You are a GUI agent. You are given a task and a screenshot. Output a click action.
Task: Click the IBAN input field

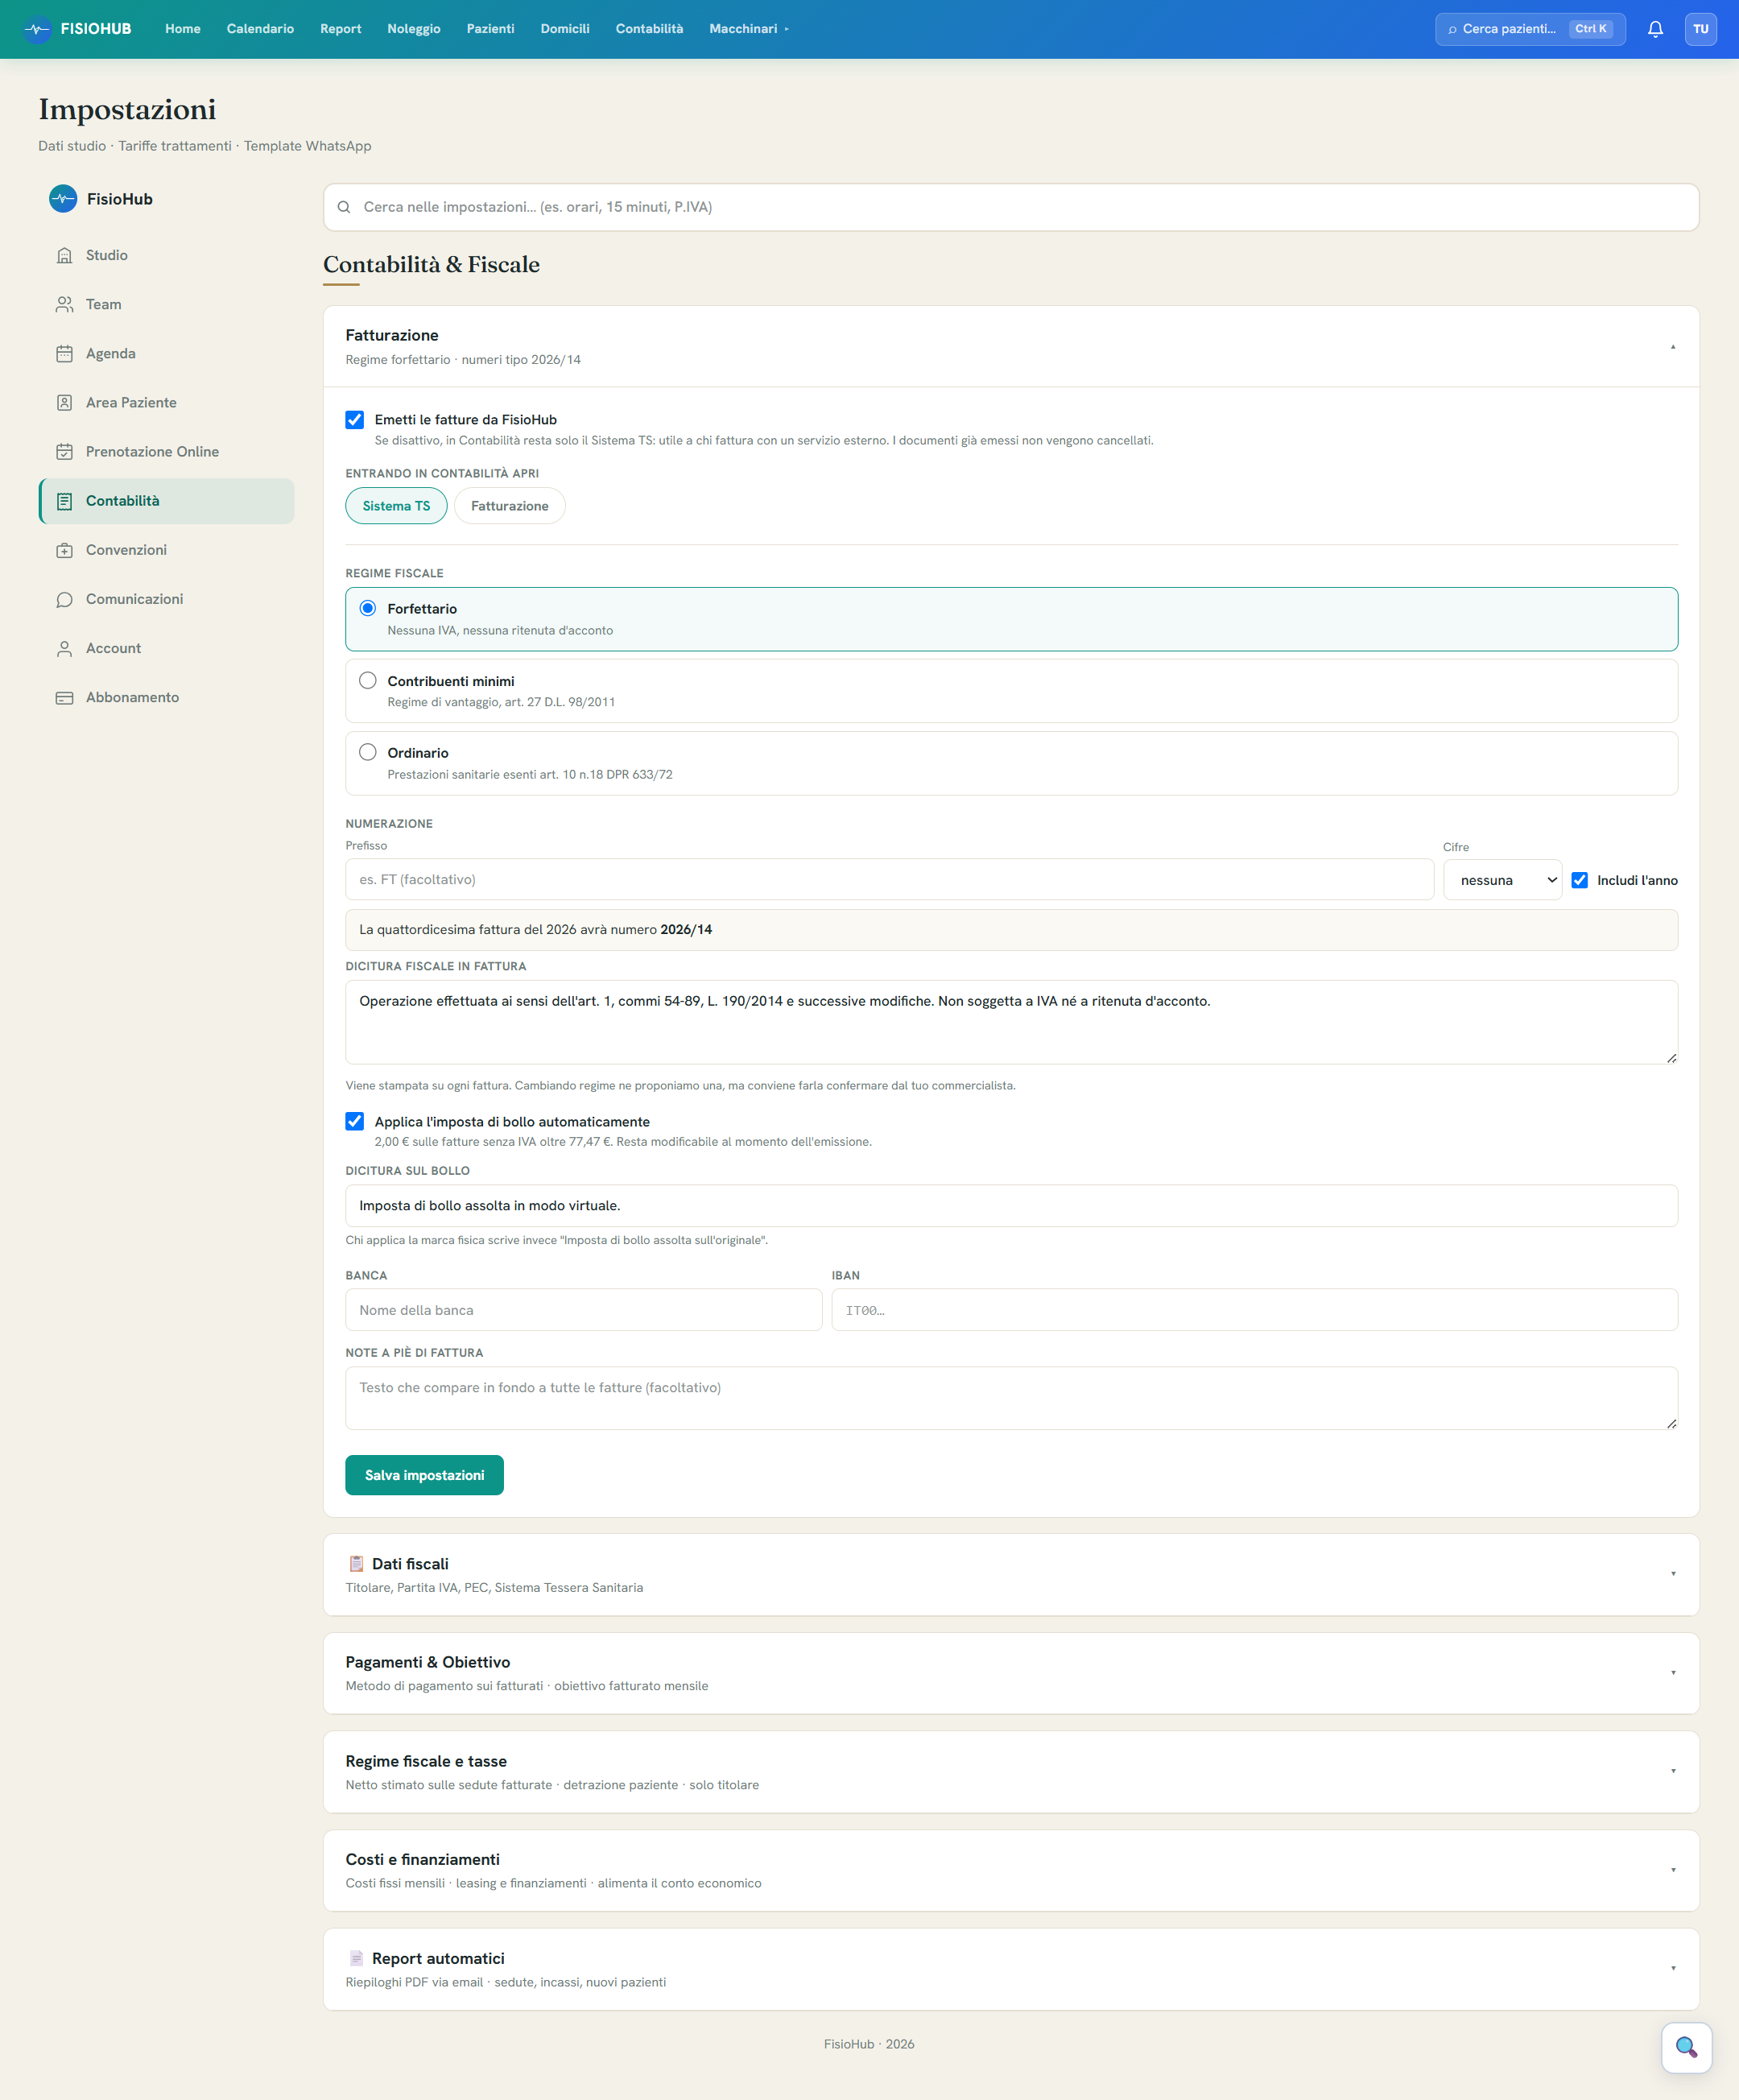(1254, 1310)
